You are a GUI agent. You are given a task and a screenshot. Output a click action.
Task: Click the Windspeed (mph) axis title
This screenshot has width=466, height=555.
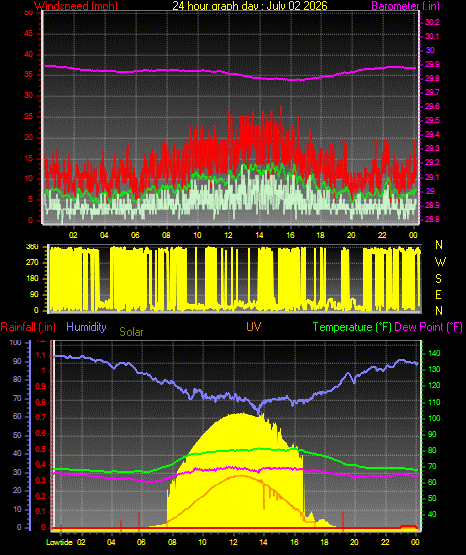pyautogui.click(x=76, y=6)
